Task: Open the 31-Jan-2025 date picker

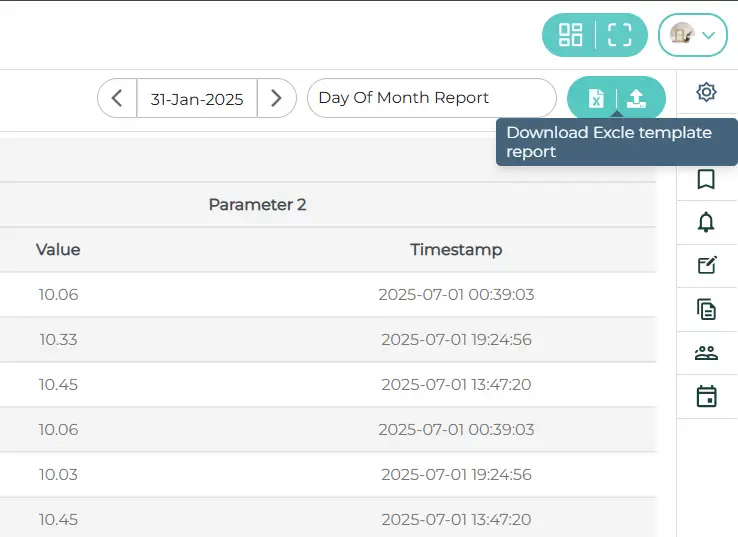Action: (x=197, y=98)
